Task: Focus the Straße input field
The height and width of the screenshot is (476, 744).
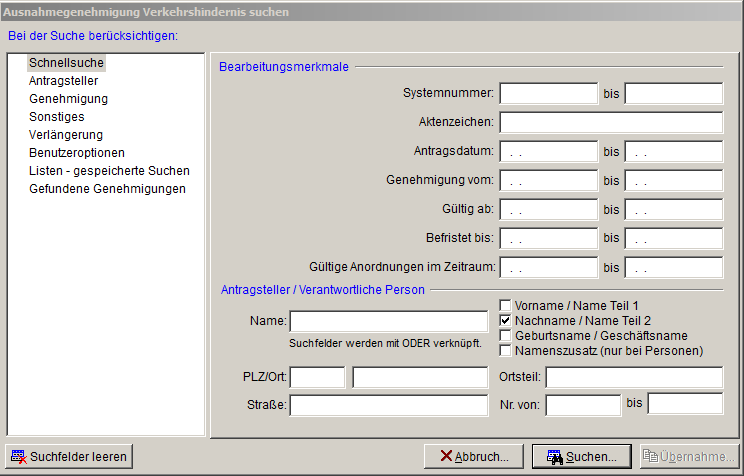Action: pyautogui.click(x=389, y=405)
